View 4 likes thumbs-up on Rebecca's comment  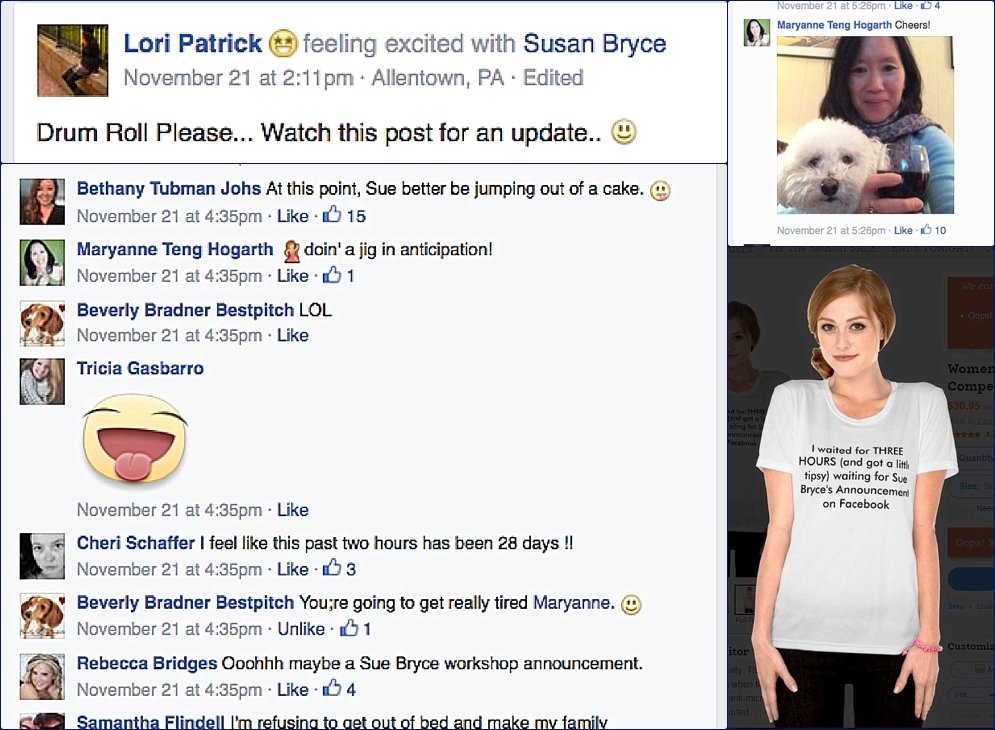point(339,689)
